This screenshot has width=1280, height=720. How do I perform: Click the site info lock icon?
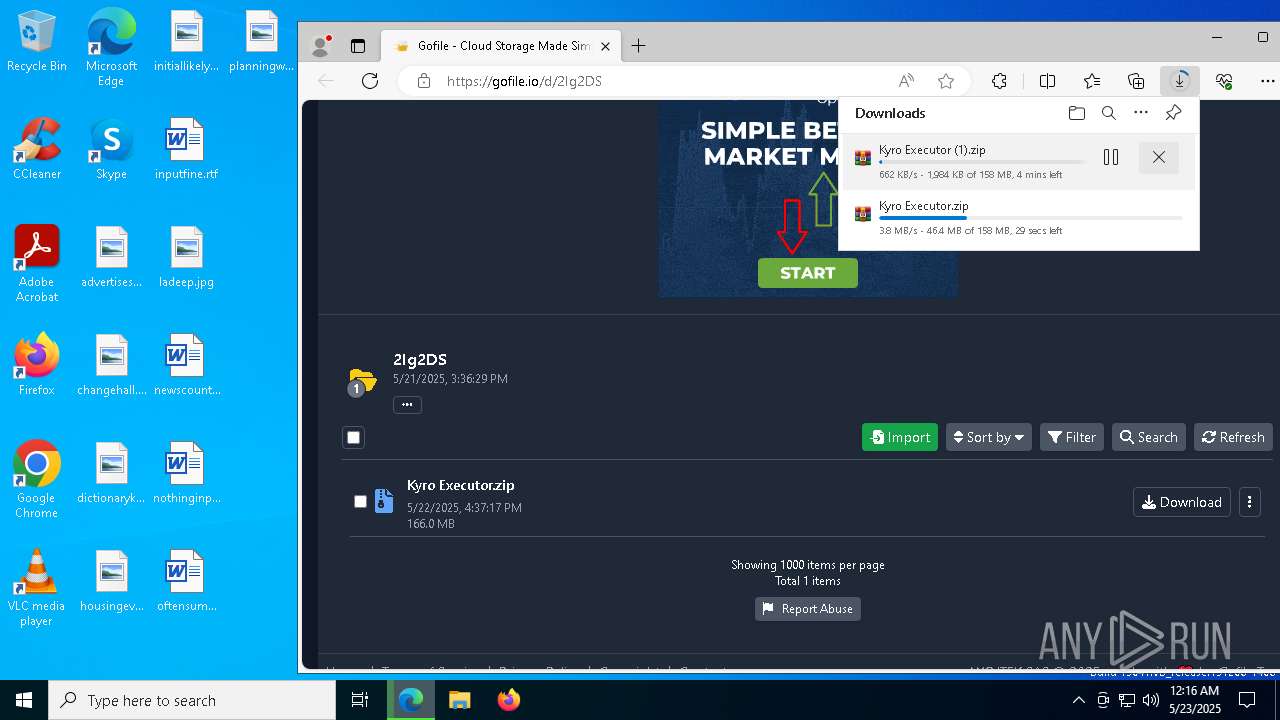(x=424, y=81)
